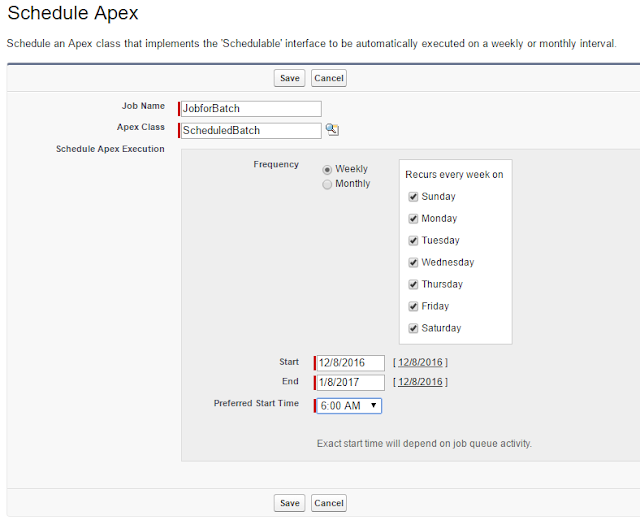Viewport: 640px width, 529px height.
Task: Toggle the Wednesday checkbox
Action: (413, 263)
